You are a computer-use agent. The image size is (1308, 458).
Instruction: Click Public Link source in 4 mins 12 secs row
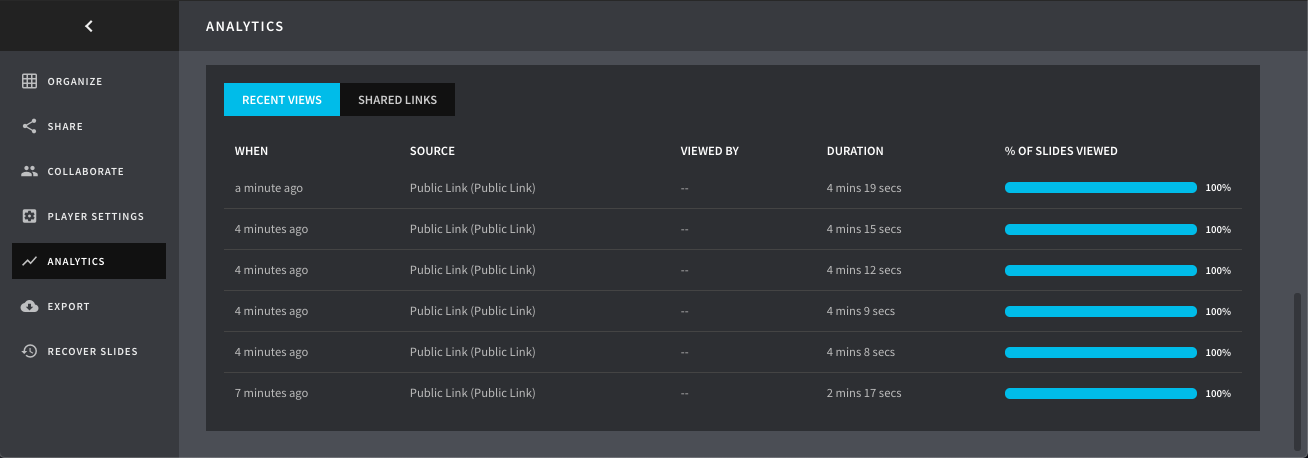pyautogui.click(x=473, y=270)
